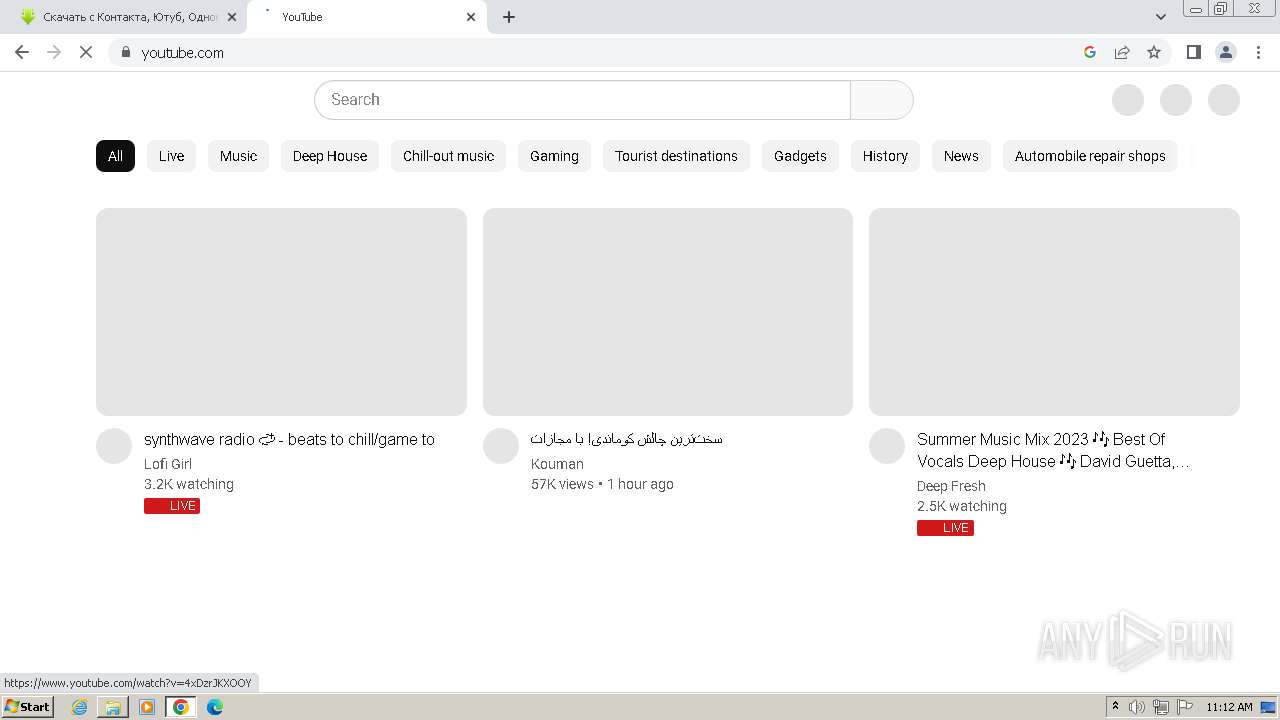This screenshot has width=1280, height=720.
Task: Open the Chrome profile avatar
Action: tap(1225, 52)
